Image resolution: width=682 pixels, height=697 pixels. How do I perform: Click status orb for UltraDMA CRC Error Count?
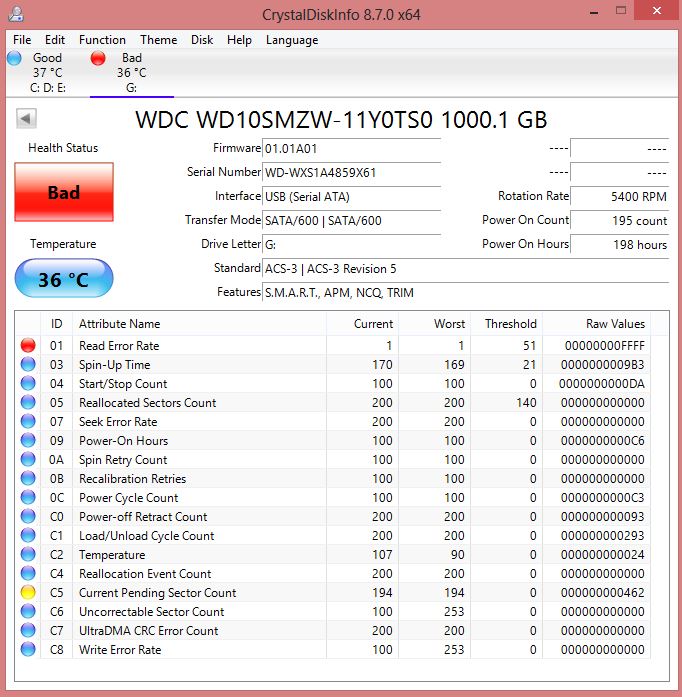point(28,630)
